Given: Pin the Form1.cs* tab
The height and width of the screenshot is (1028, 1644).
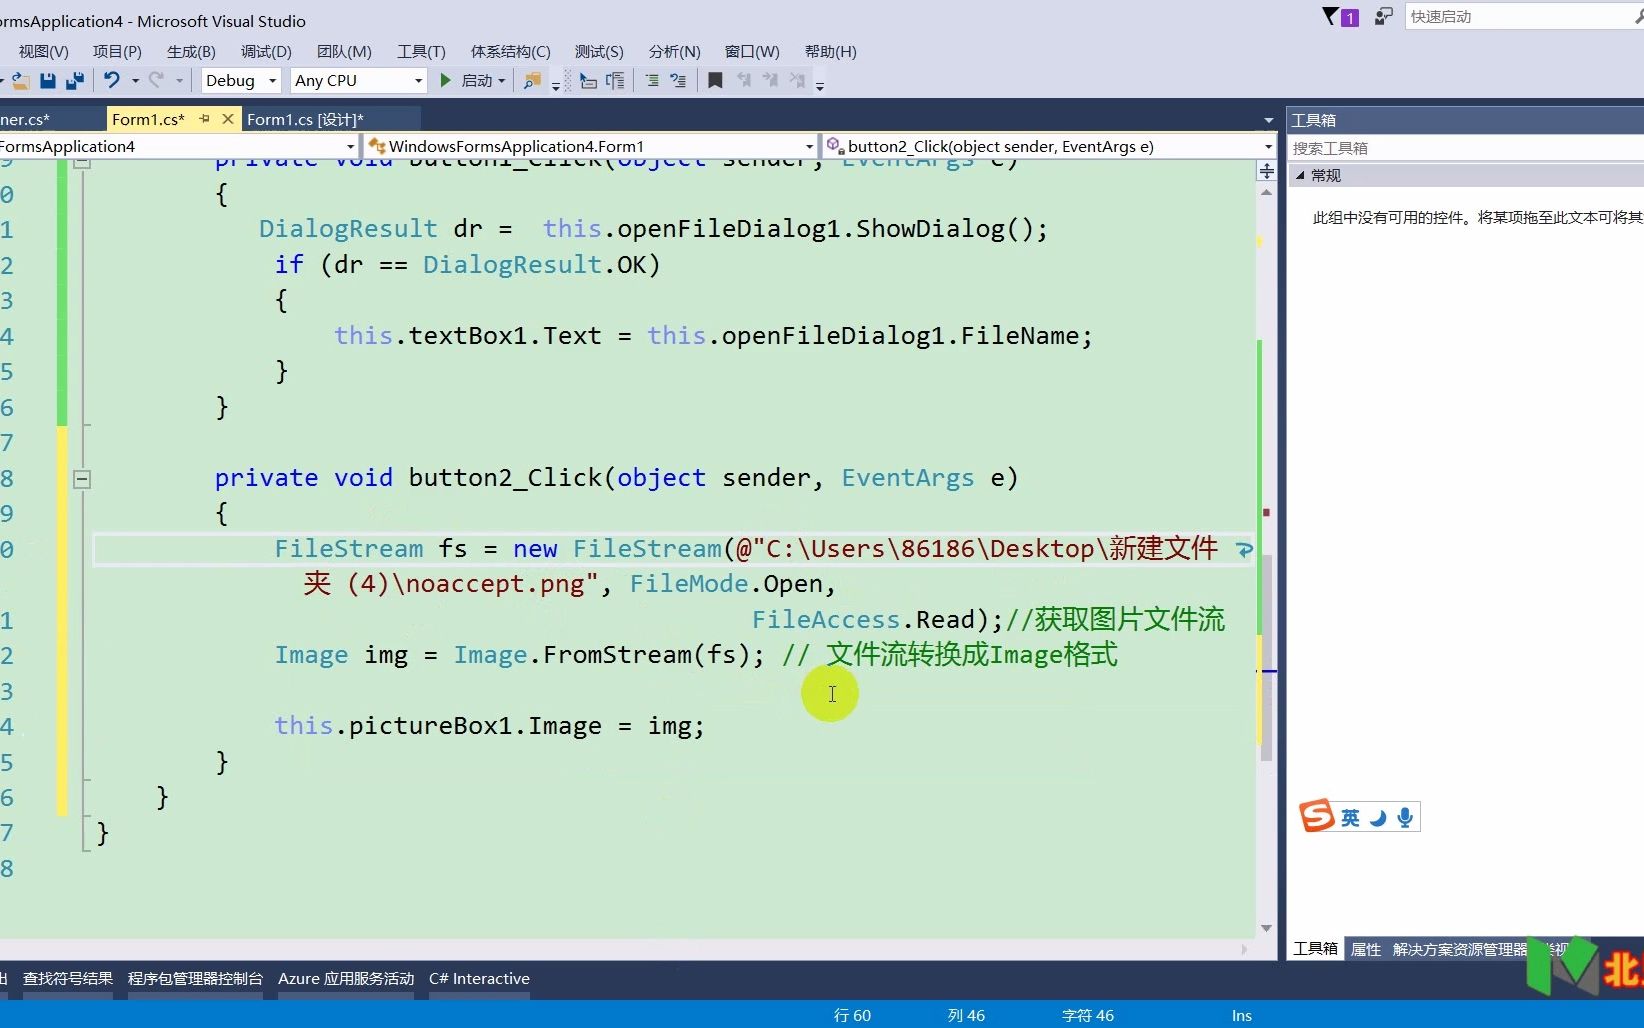Looking at the screenshot, I should [x=205, y=119].
